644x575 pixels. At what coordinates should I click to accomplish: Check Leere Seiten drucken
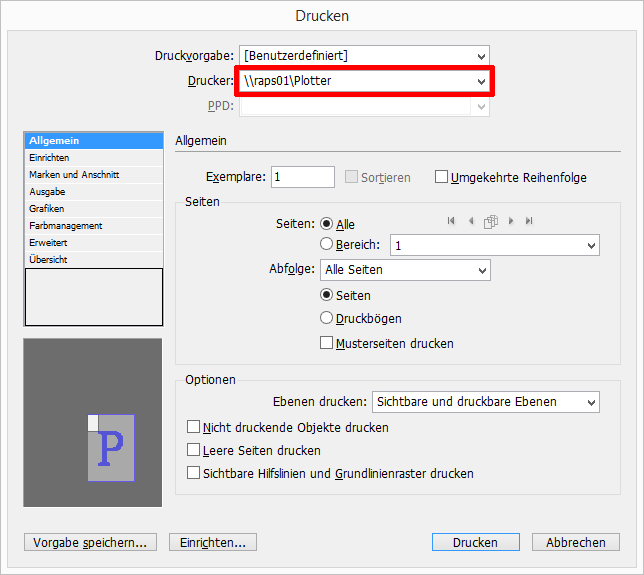pyautogui.click(x=193, y=450)
